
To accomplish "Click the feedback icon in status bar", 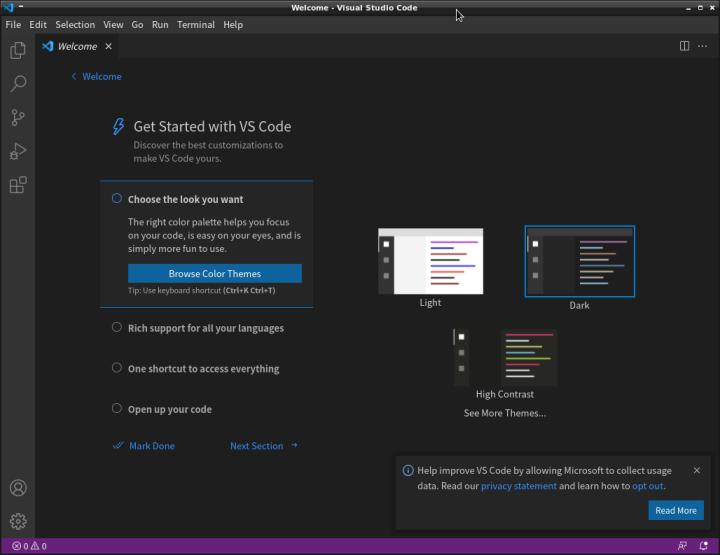I will click(x=682, y=546).
